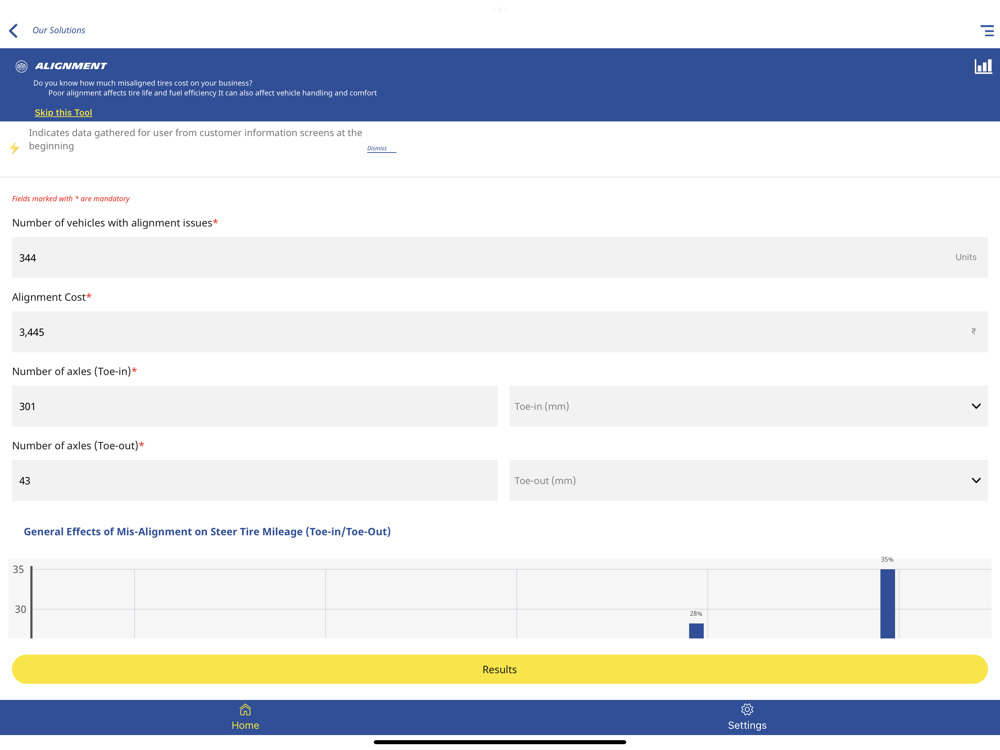
Task: Click the Home house icon
Action: [245, 709]
